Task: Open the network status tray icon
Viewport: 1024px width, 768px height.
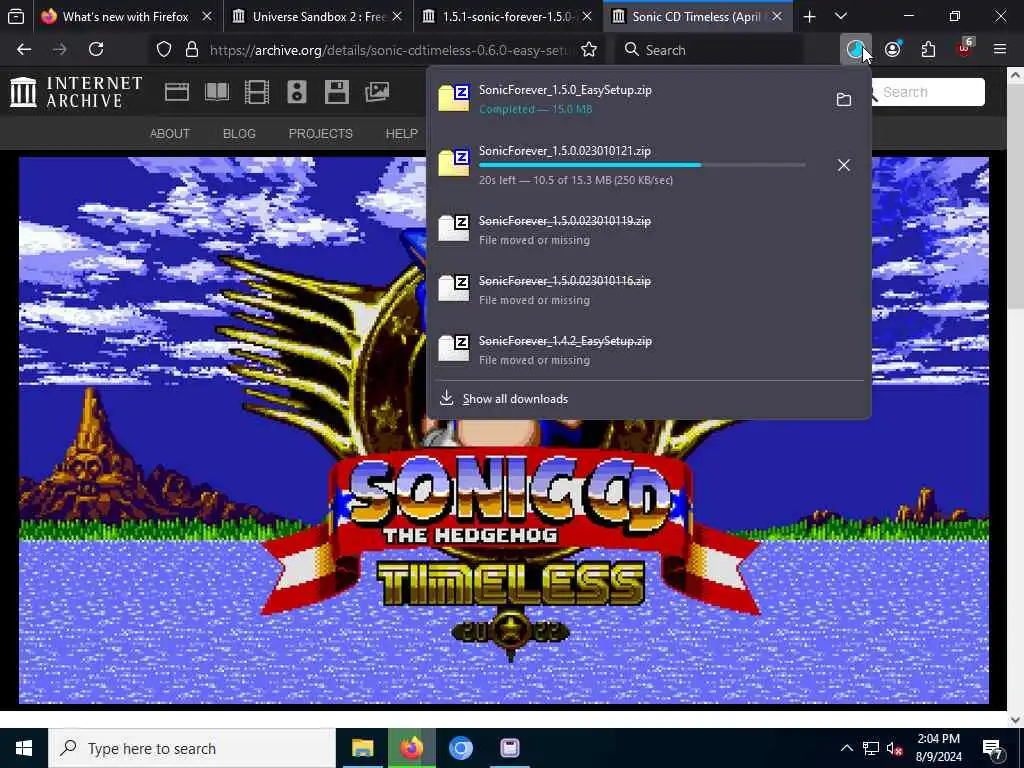Action: pos(871,748)
